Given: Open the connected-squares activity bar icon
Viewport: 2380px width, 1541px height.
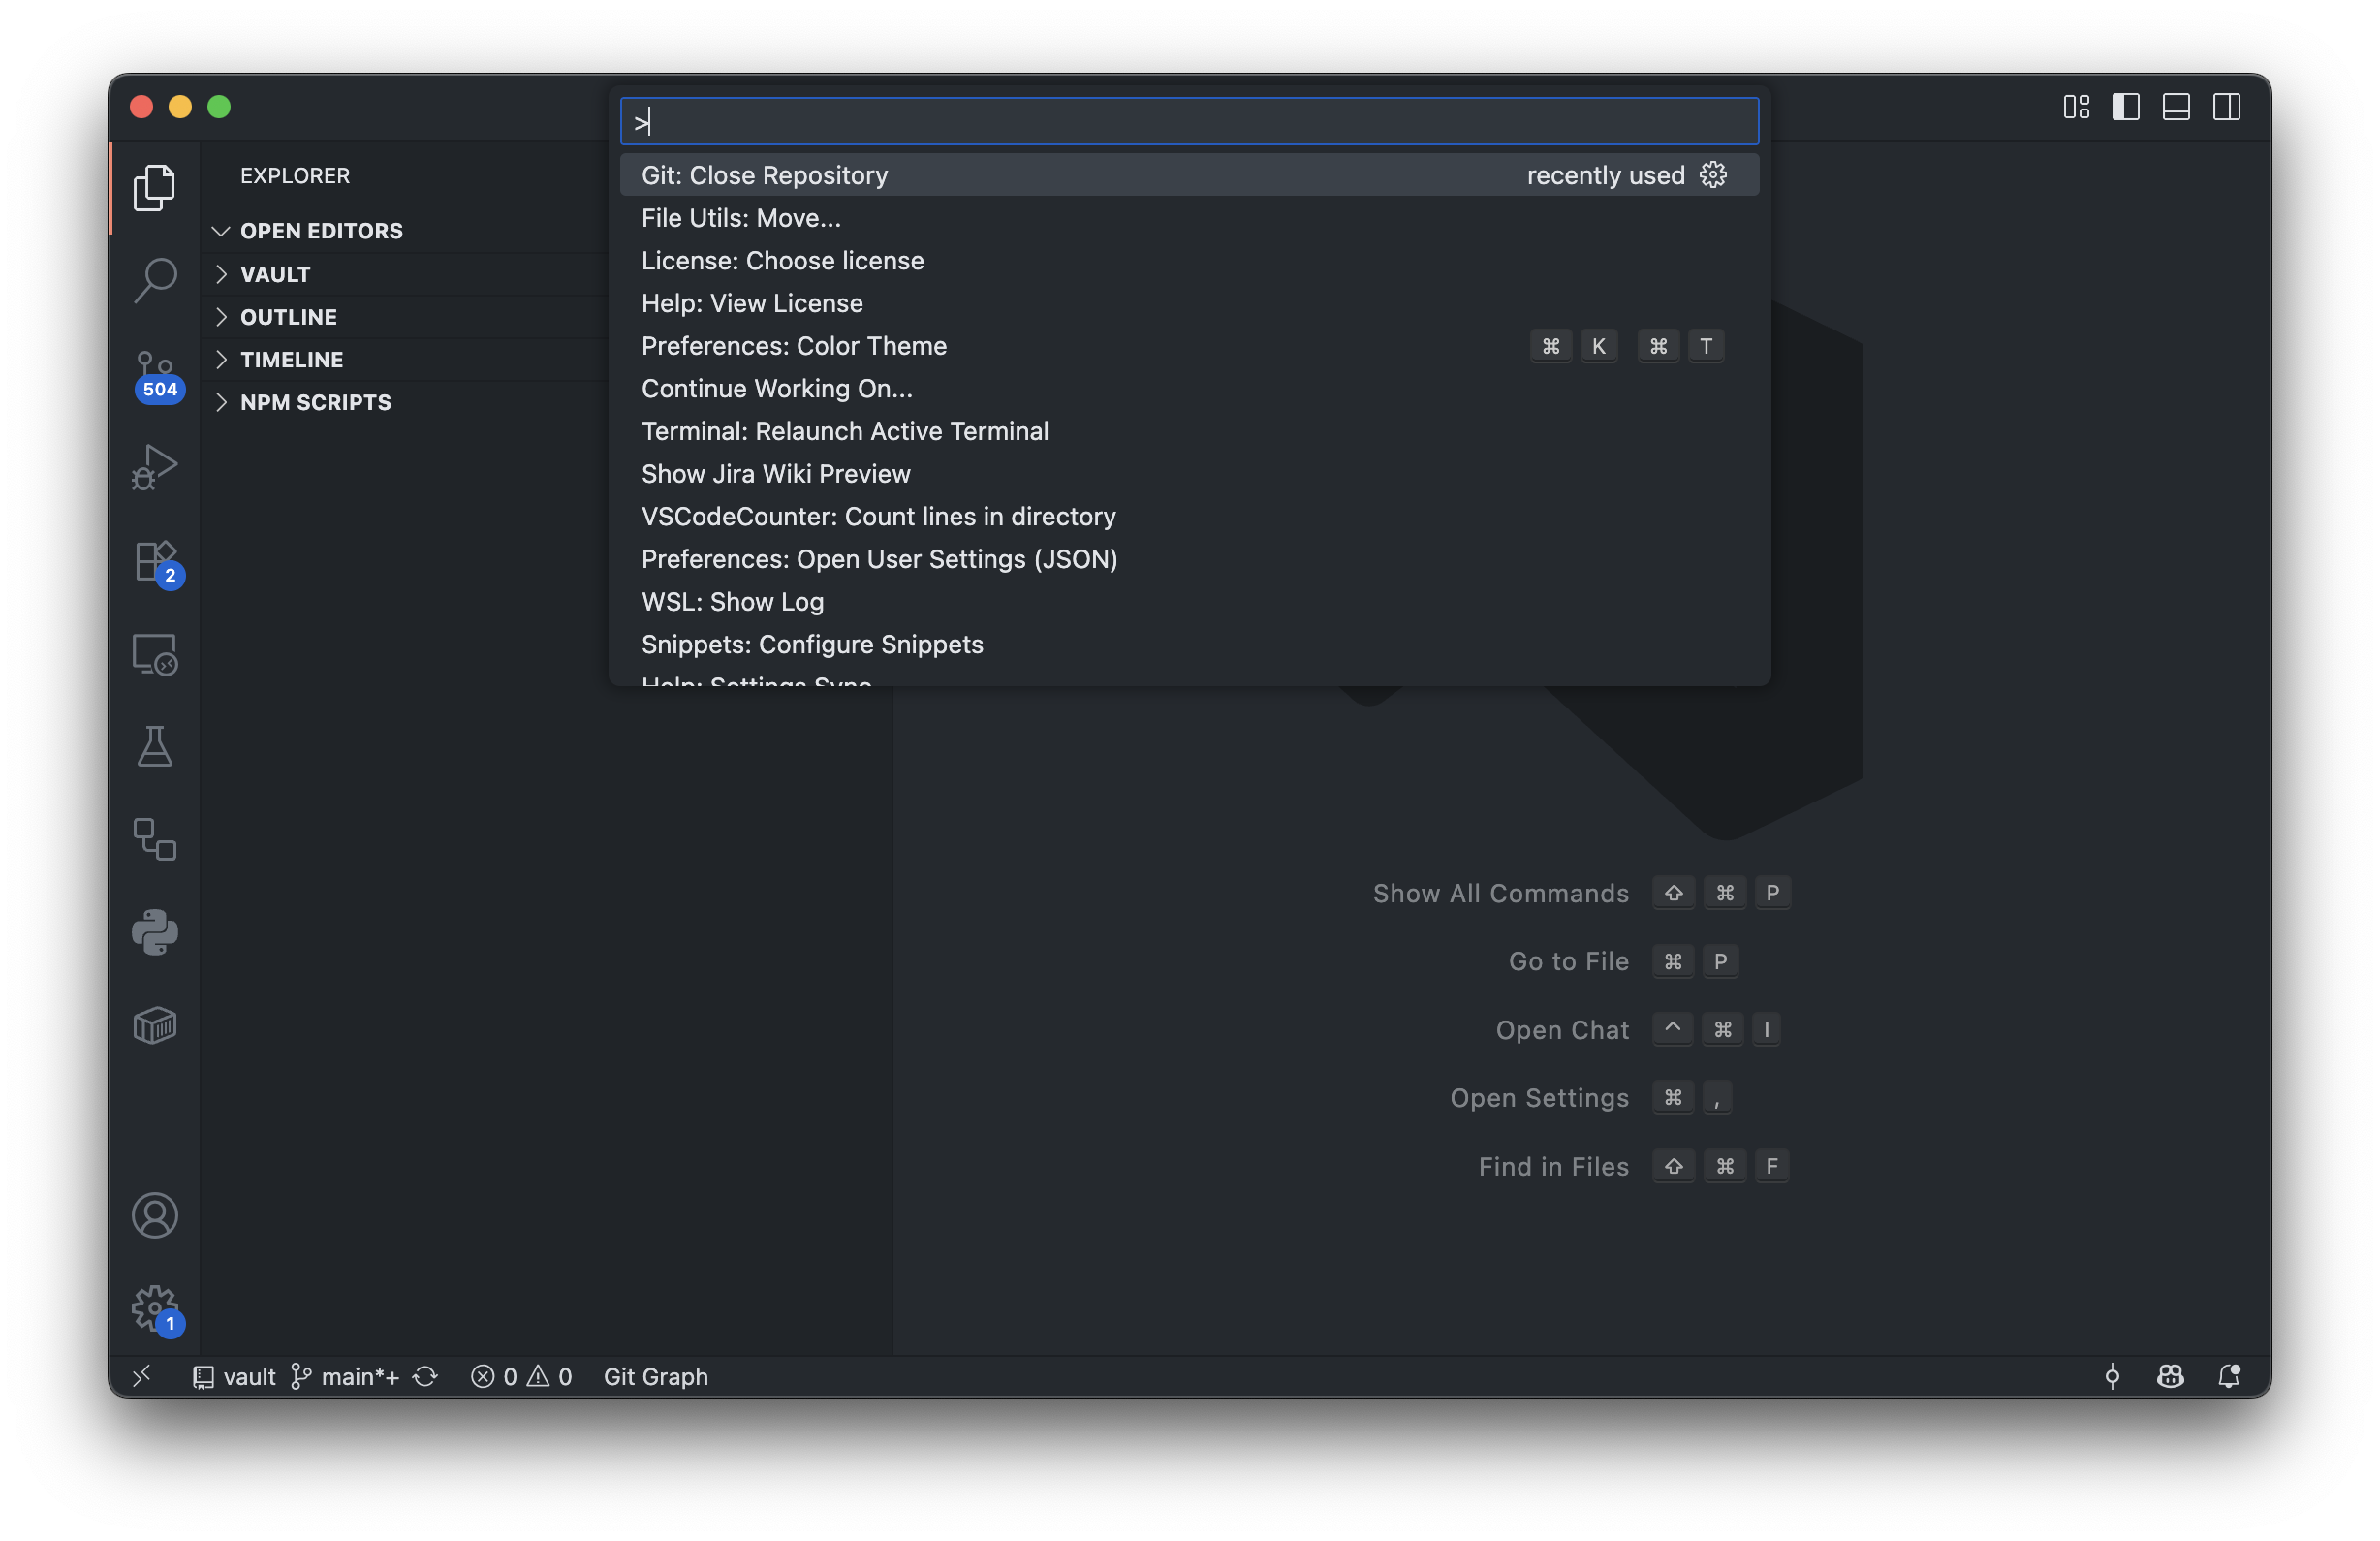Looking at the screenshot, I should 155,840.
